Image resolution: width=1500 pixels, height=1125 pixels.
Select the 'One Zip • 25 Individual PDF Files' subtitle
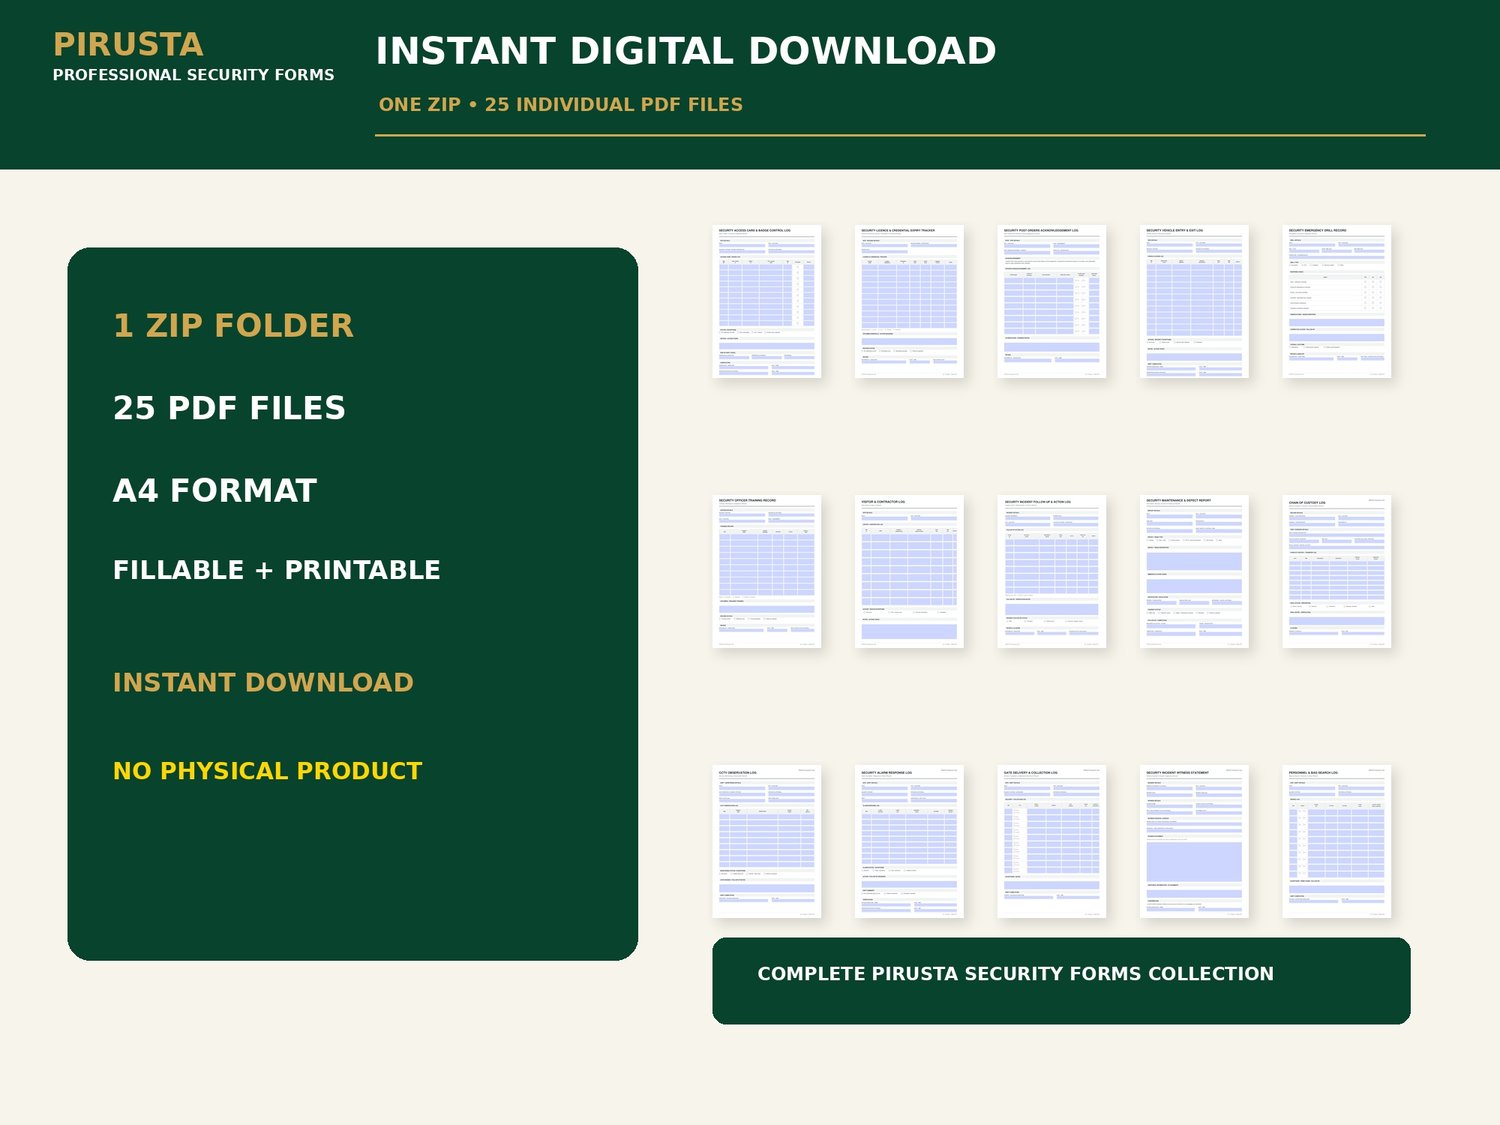point(561,105)
